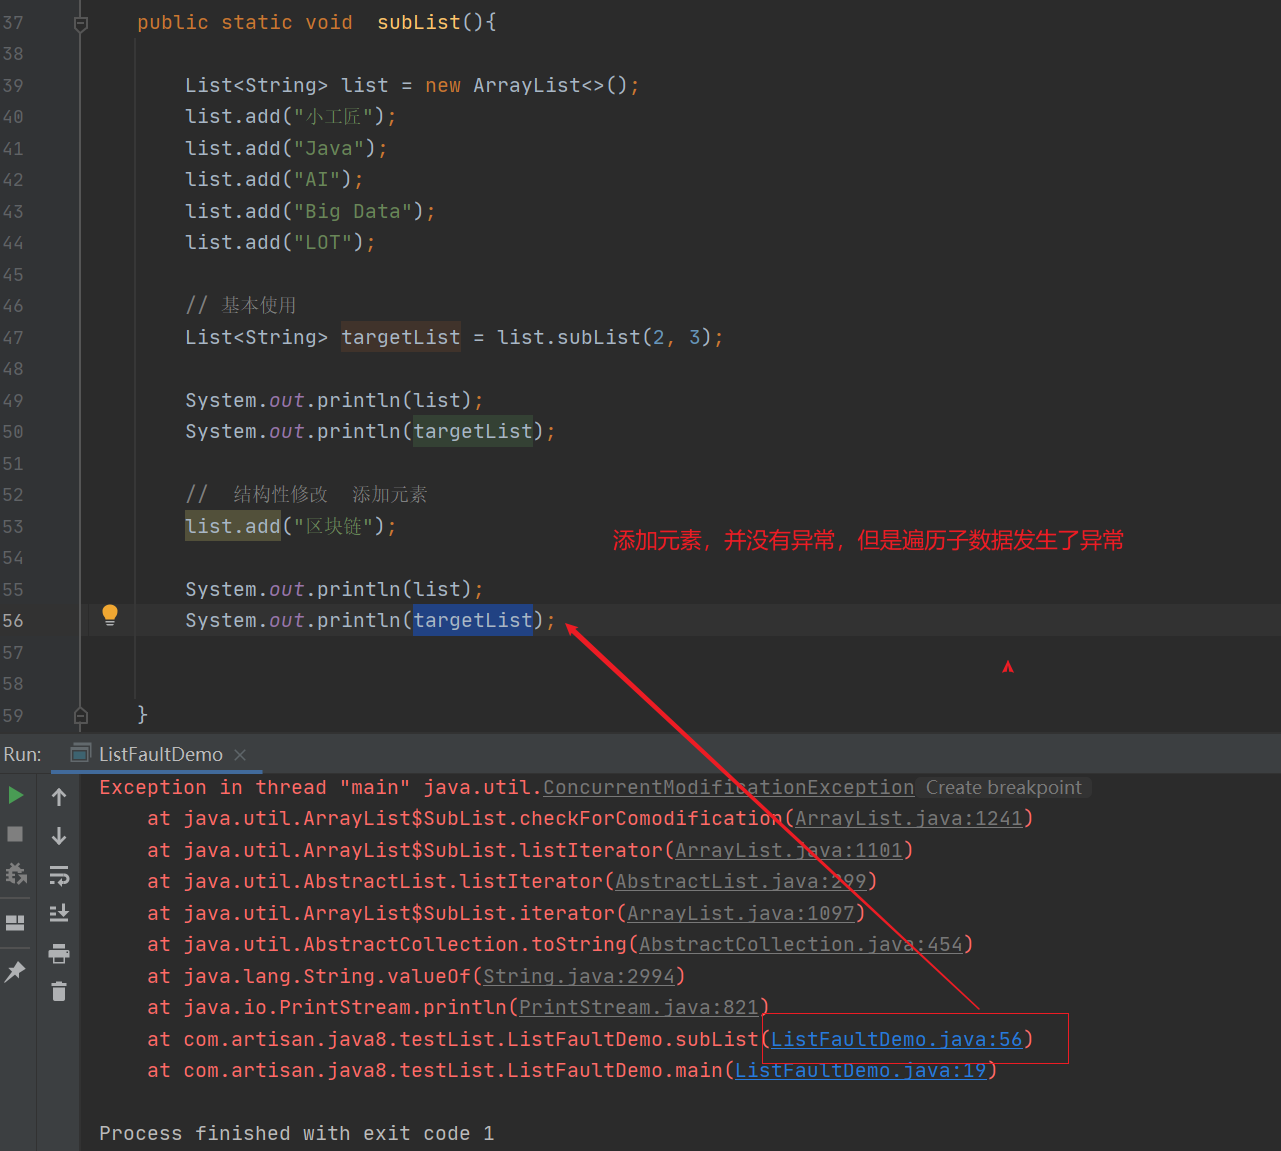Open AbstractCollection.java:454 stack trace link
The image size is (1281, 1151).
(x=801, y=944)
